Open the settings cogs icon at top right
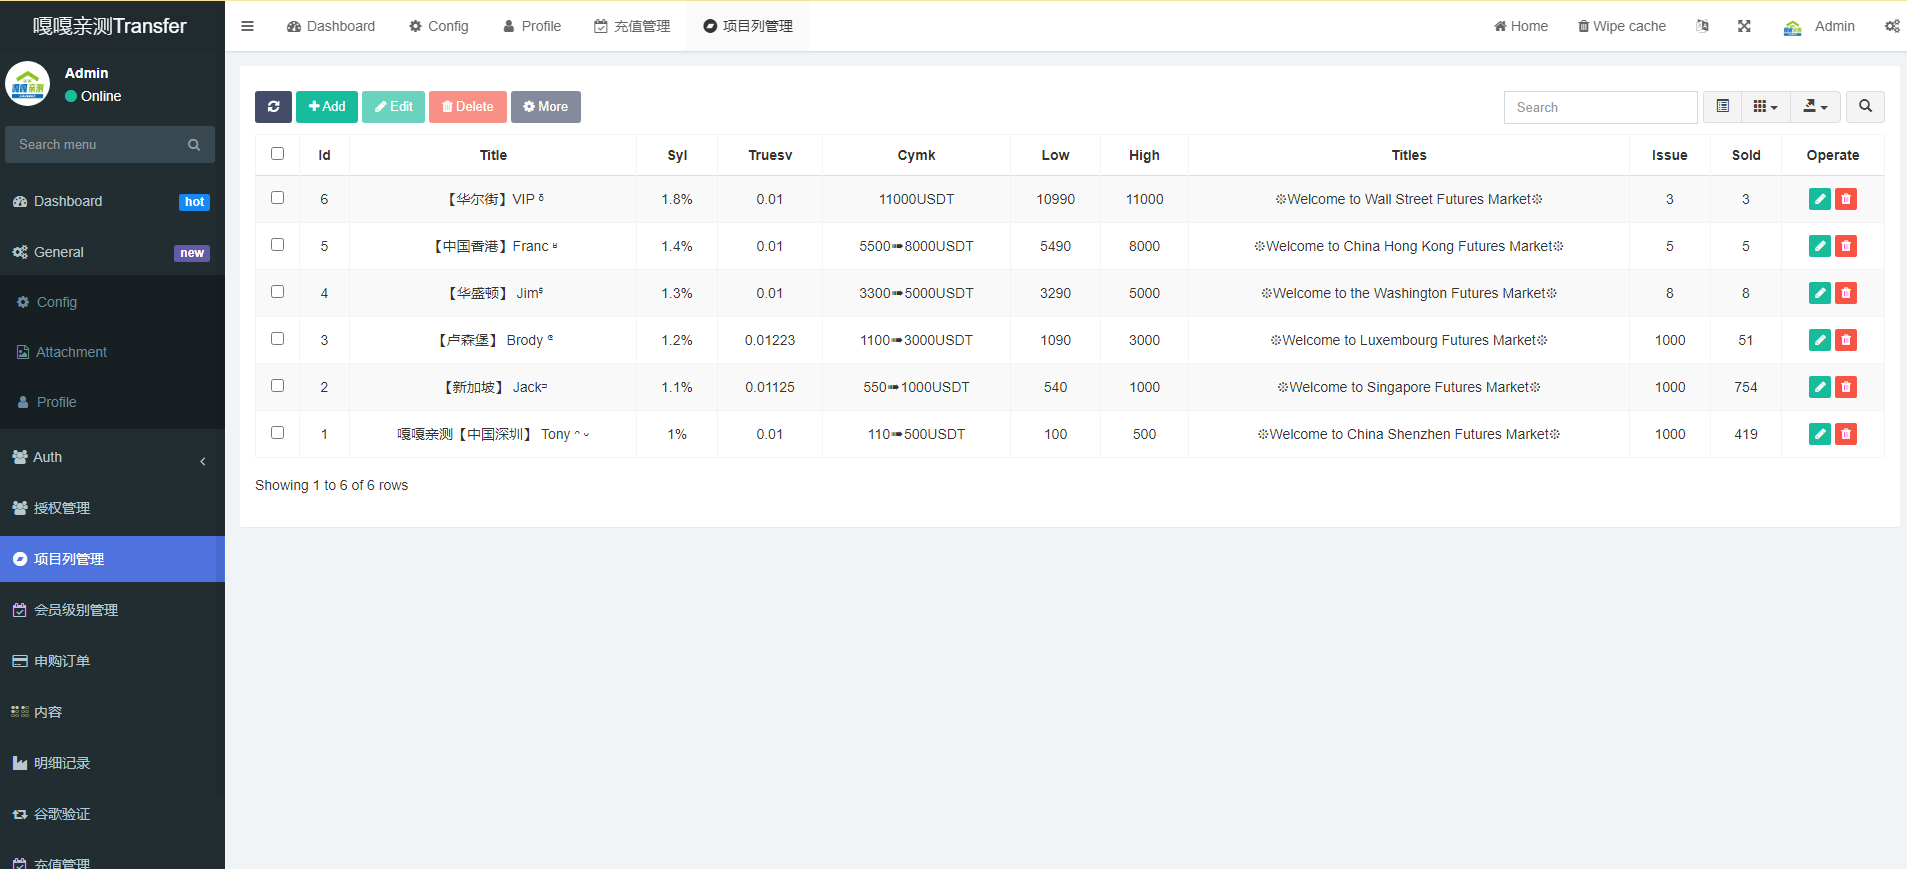Viewport: 1907px width, 869px height. tap(1892, 26)
